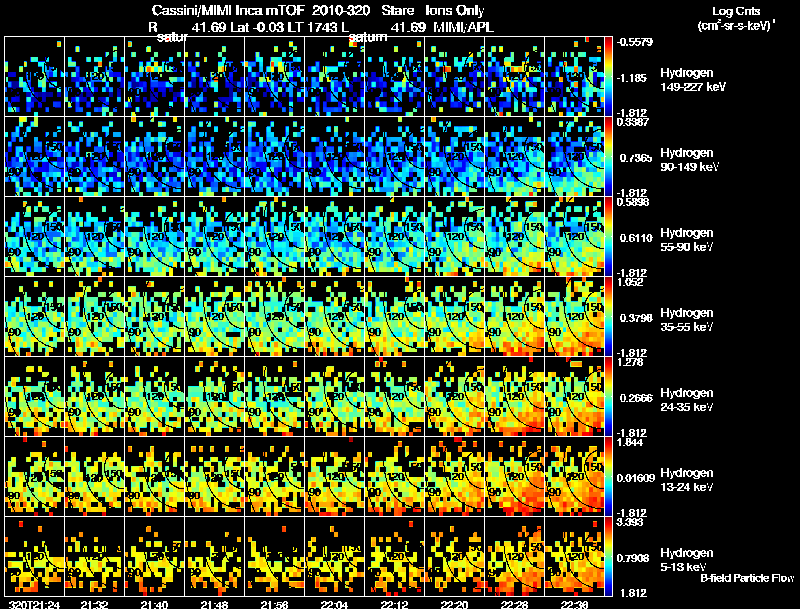800x609 pixels.
Task: Click the color bar beside 90-149 keV row
Action: click(x=608, y=157)
